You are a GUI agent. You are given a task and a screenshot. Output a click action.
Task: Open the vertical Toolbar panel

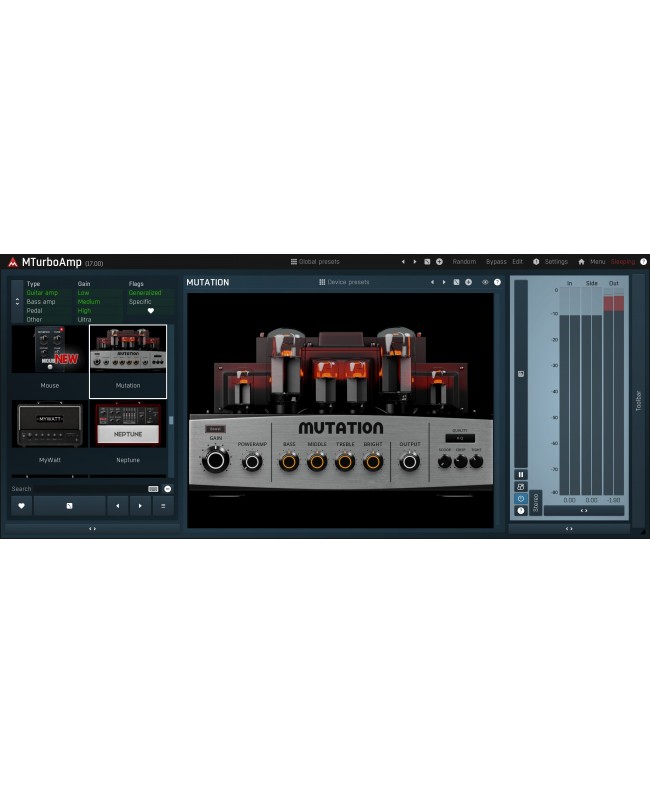638,400
